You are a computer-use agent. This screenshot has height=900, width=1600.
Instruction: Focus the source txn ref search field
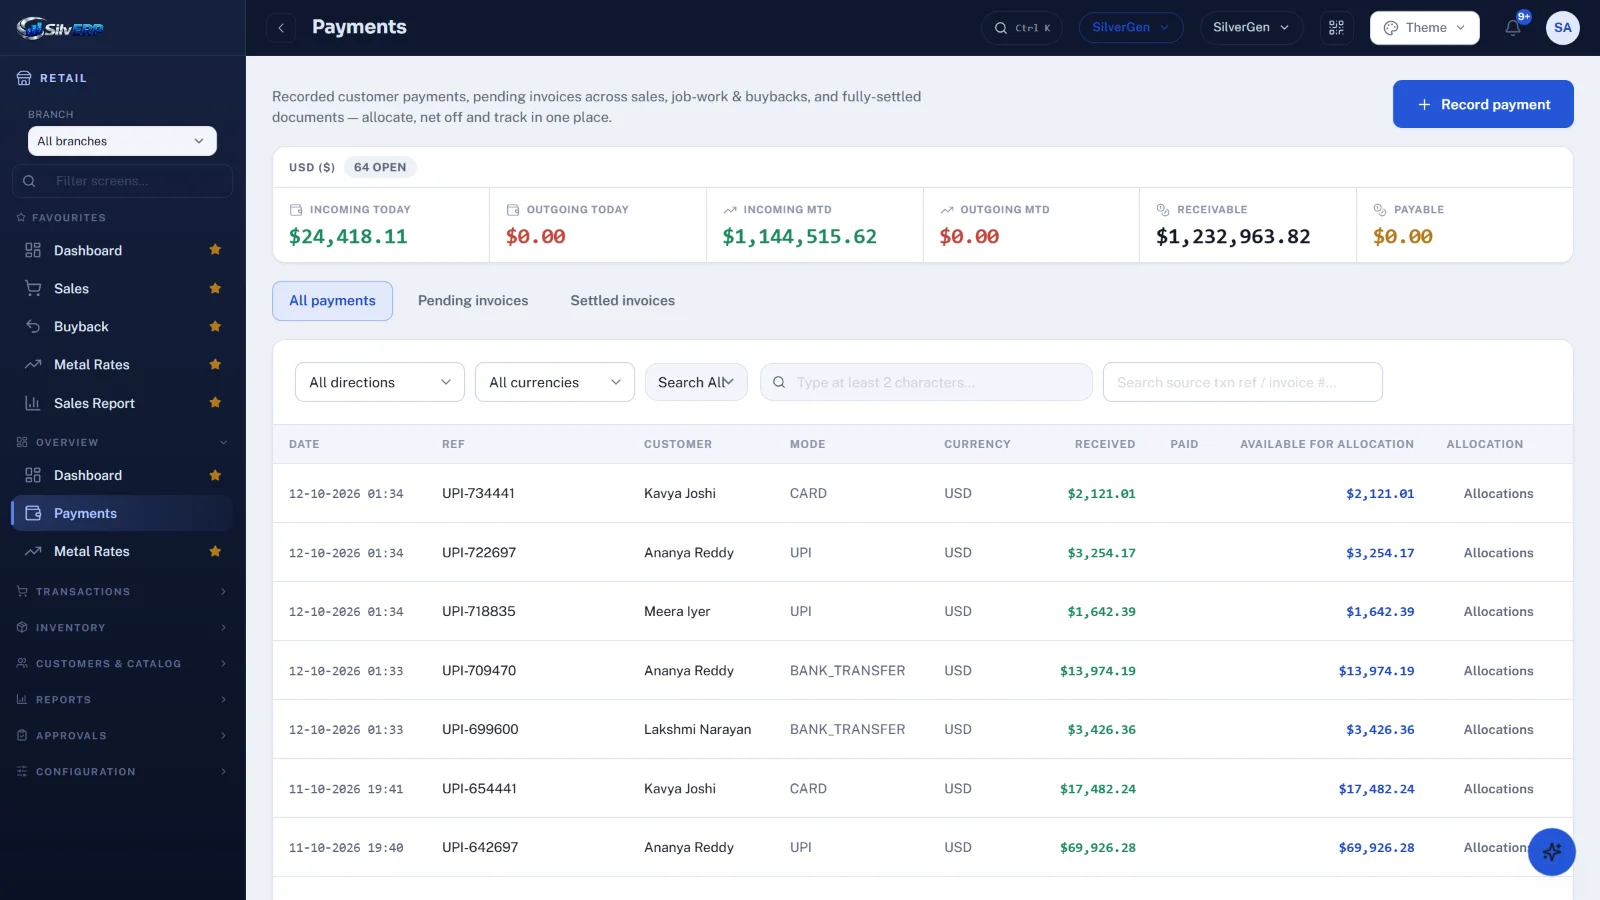click(1243, 382)
